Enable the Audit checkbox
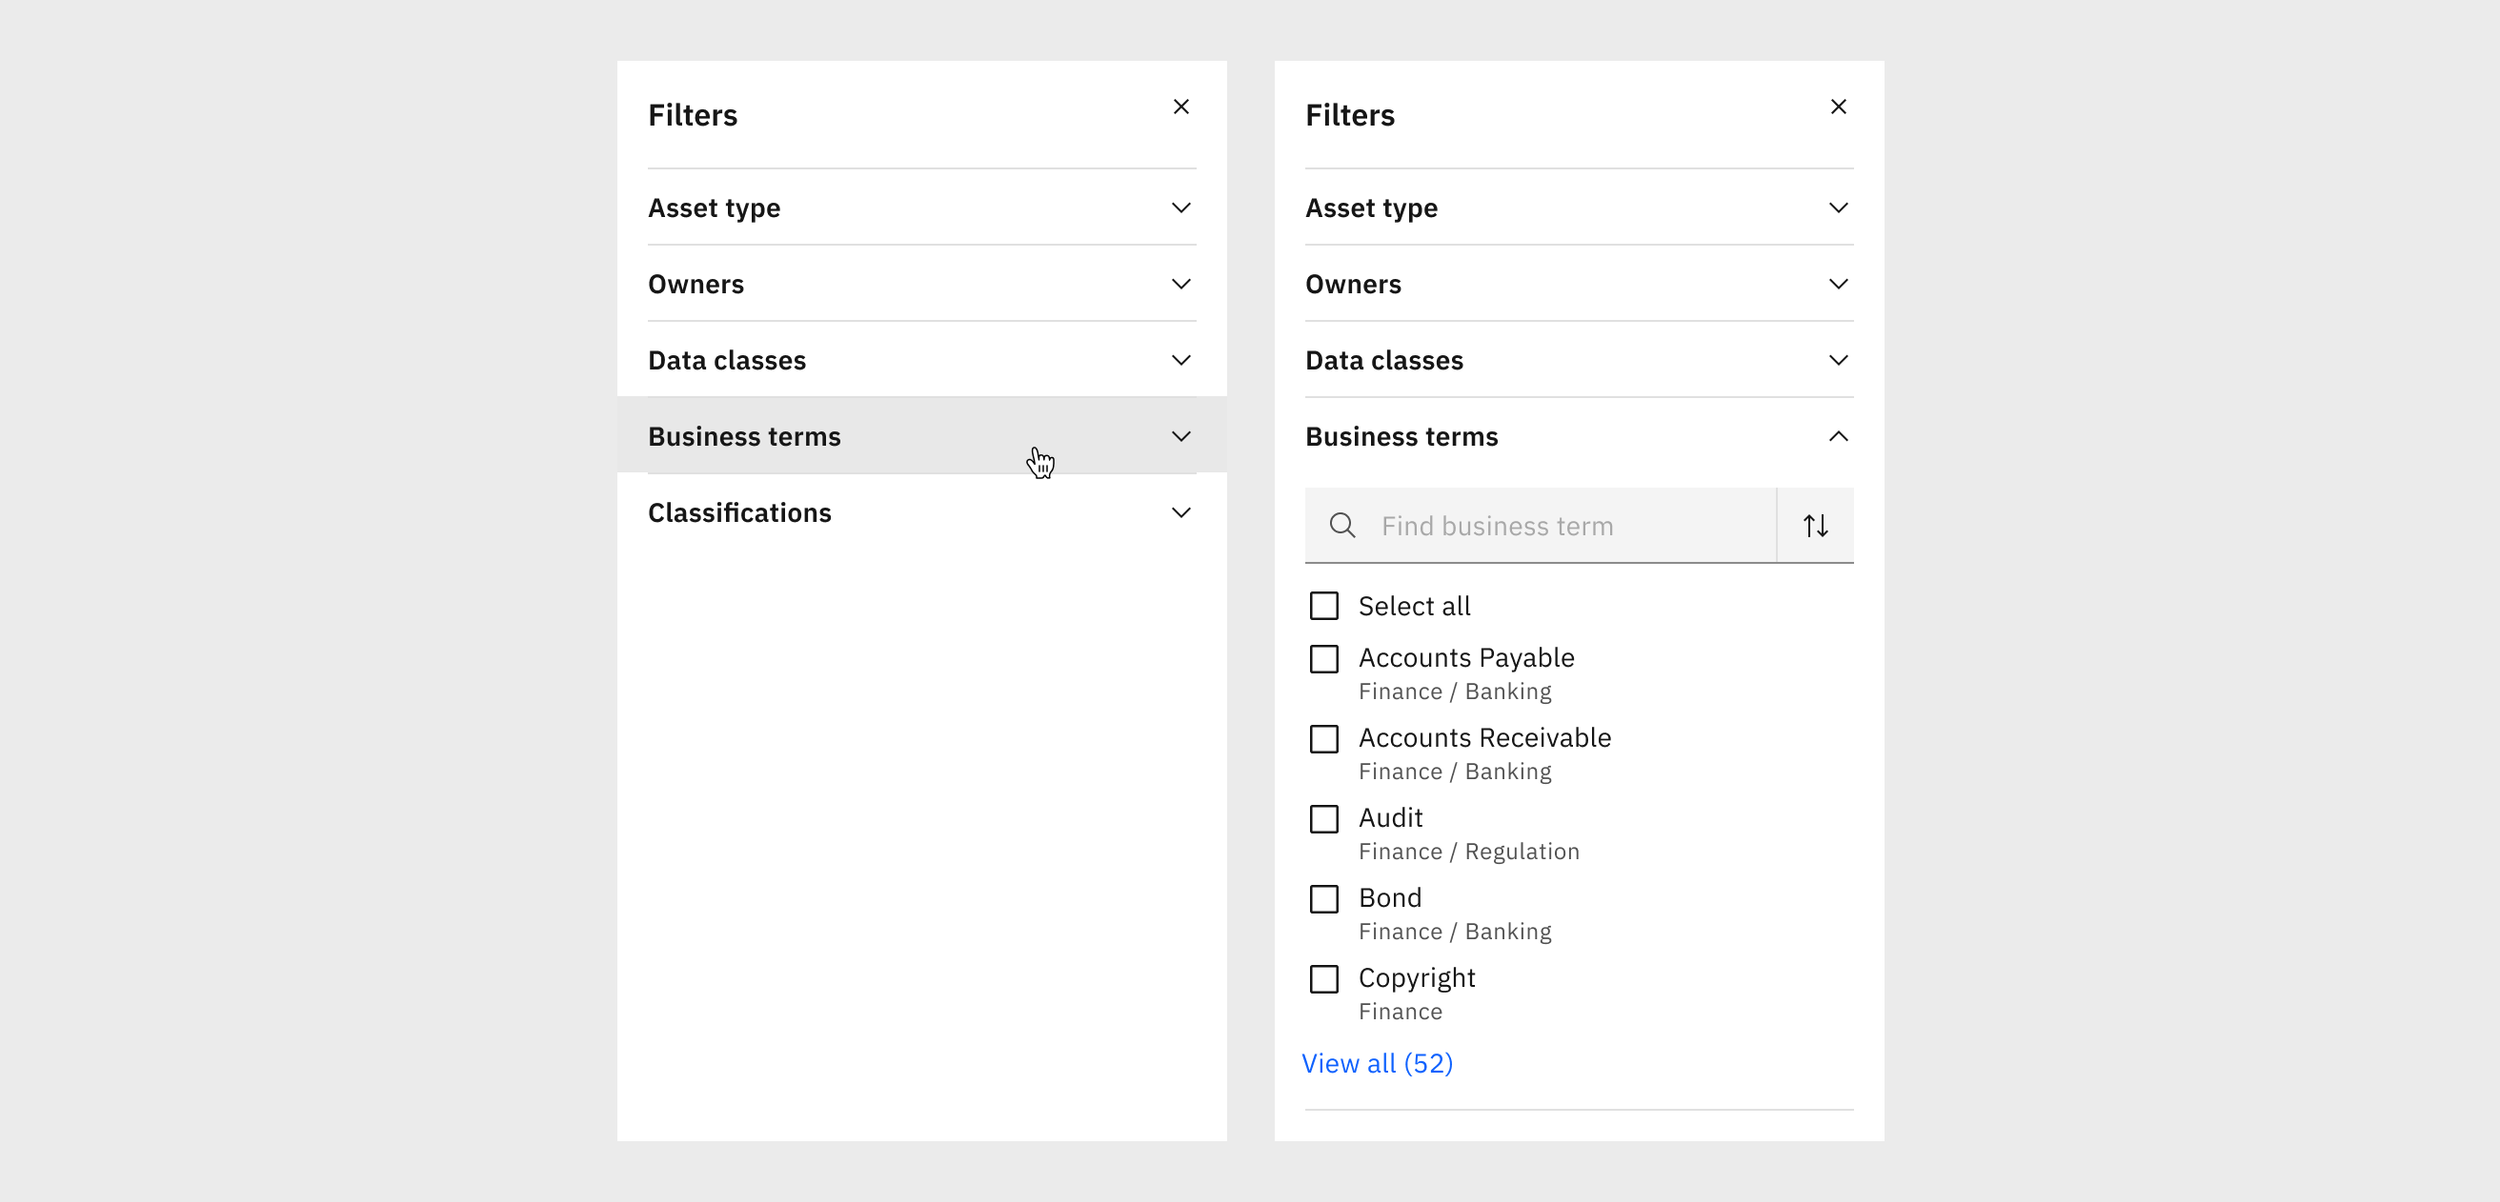Screen dimensions: 2500x1202 (x=1324, y=819)
